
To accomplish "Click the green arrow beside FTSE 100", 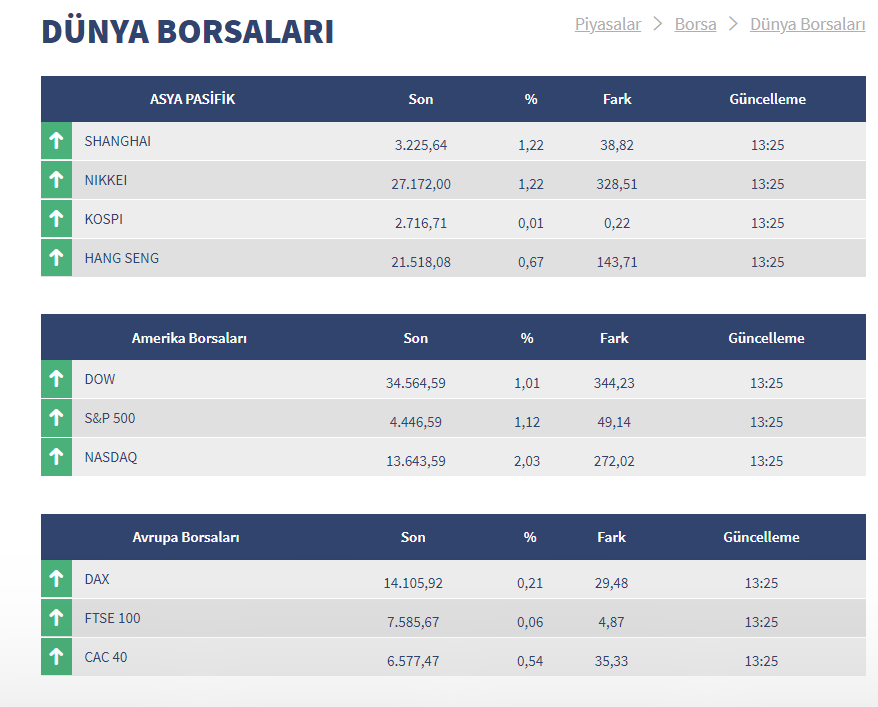I will (x=56, y=618).
